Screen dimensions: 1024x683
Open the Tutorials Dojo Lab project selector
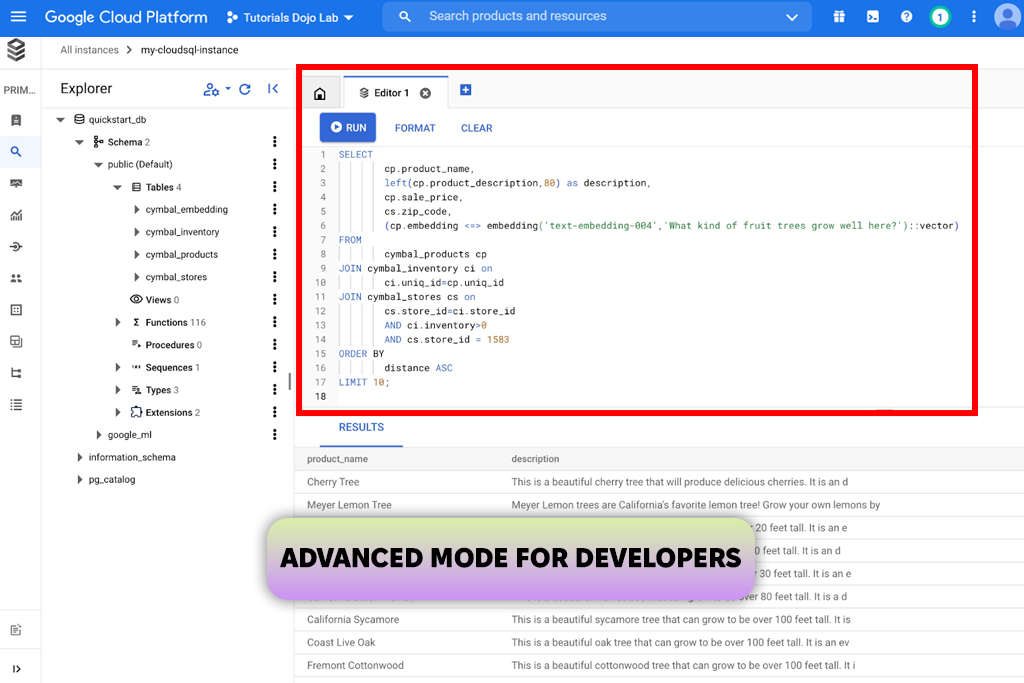(x=280, y=17)
